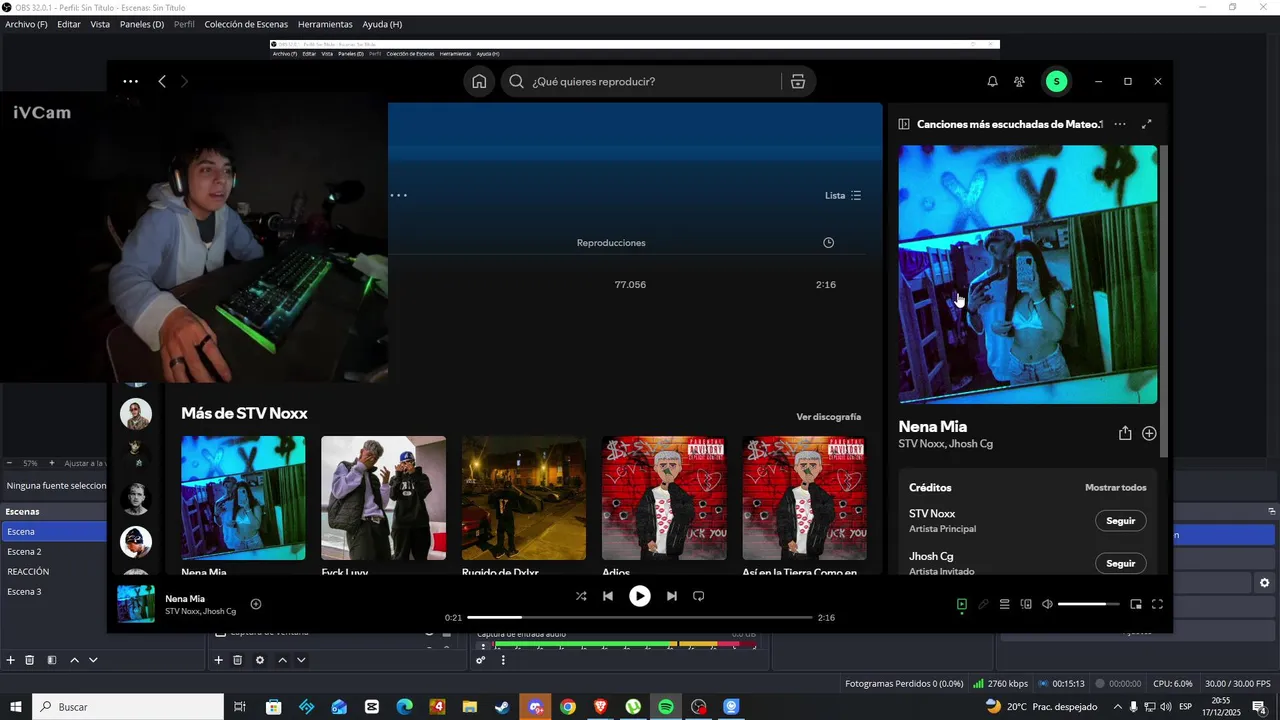Open scene filters in OBS Scenes toolbar
Viewport: 1280px width, 720px height.
[52, 660]
